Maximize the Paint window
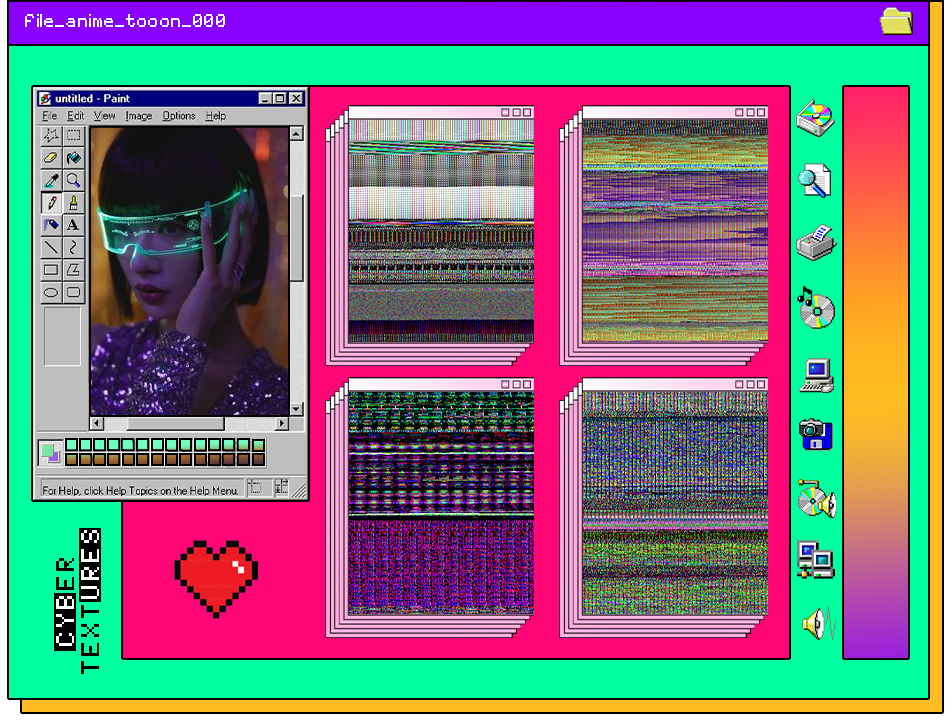This screenshot has height=723, width=950. [279, 98]
